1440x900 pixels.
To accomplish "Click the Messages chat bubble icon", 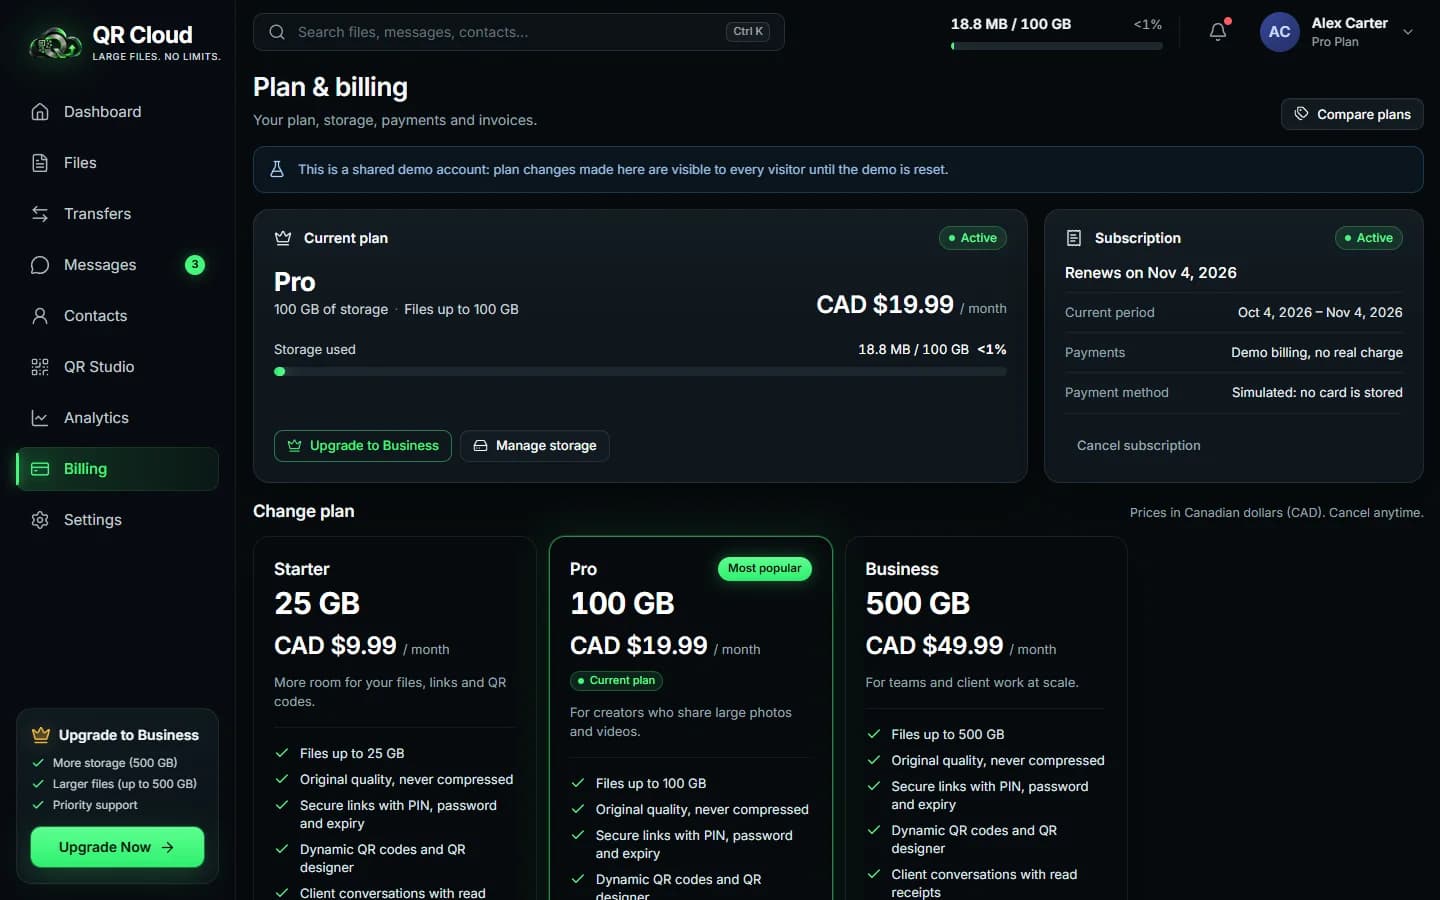I will tap(40, 265).
